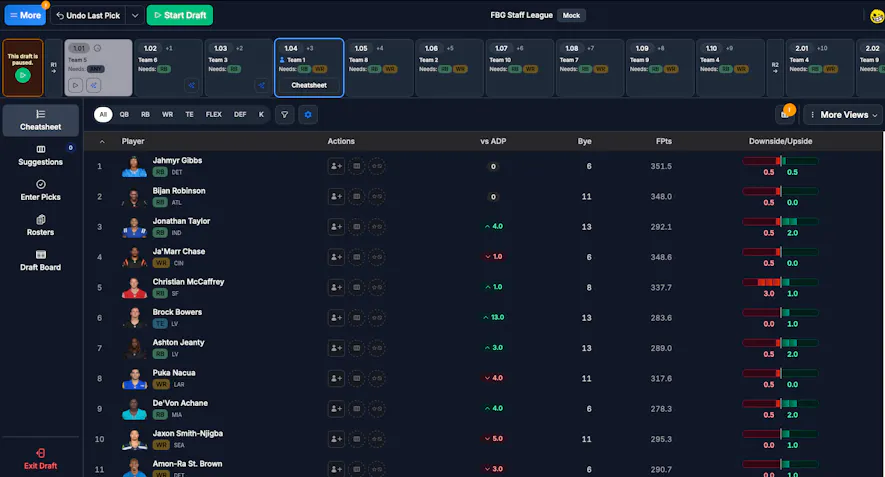Screen dimensions: 885x477
Task: Click Brock Bowers player headshot
Action: click(x=134, y=318)
